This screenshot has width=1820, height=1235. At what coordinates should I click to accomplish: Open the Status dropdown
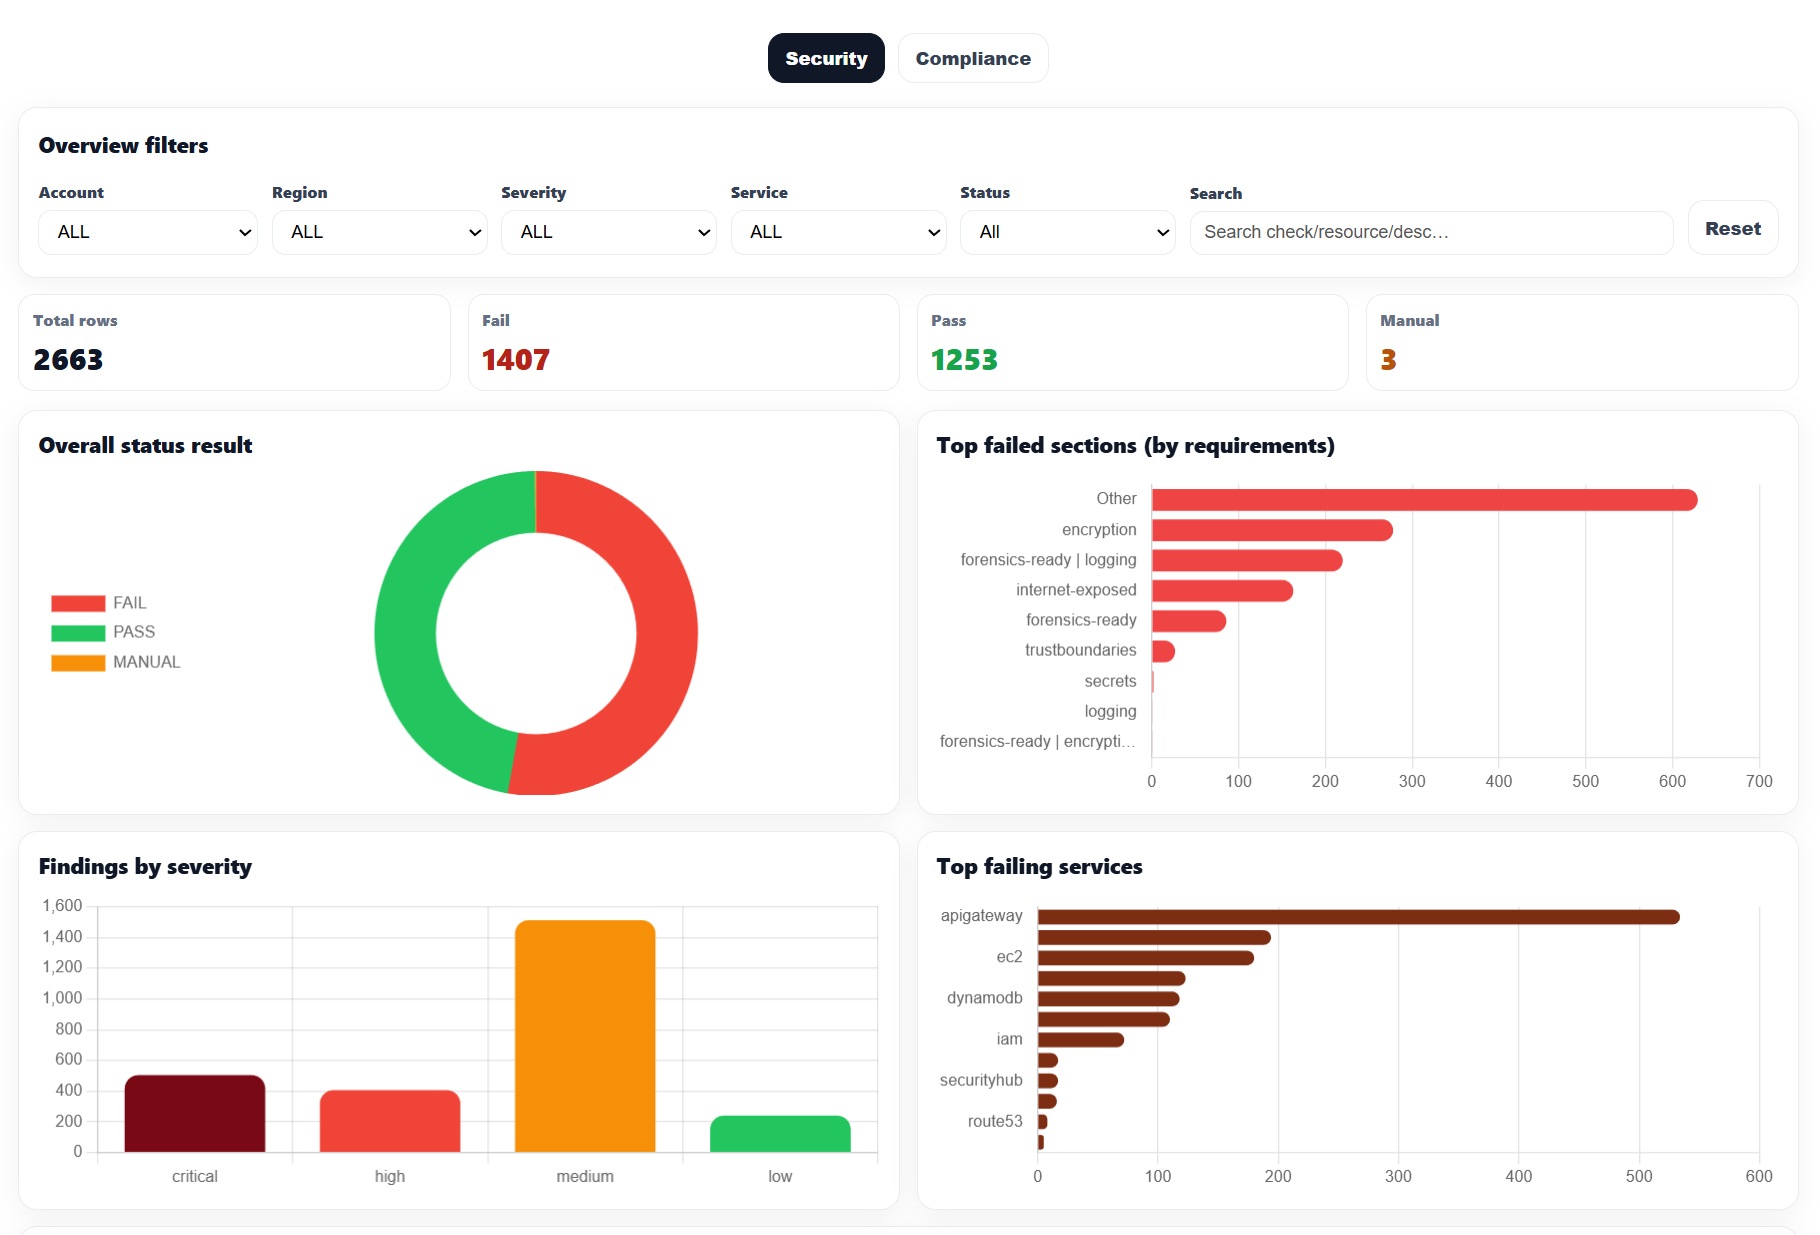click(x=1067, y=231)
